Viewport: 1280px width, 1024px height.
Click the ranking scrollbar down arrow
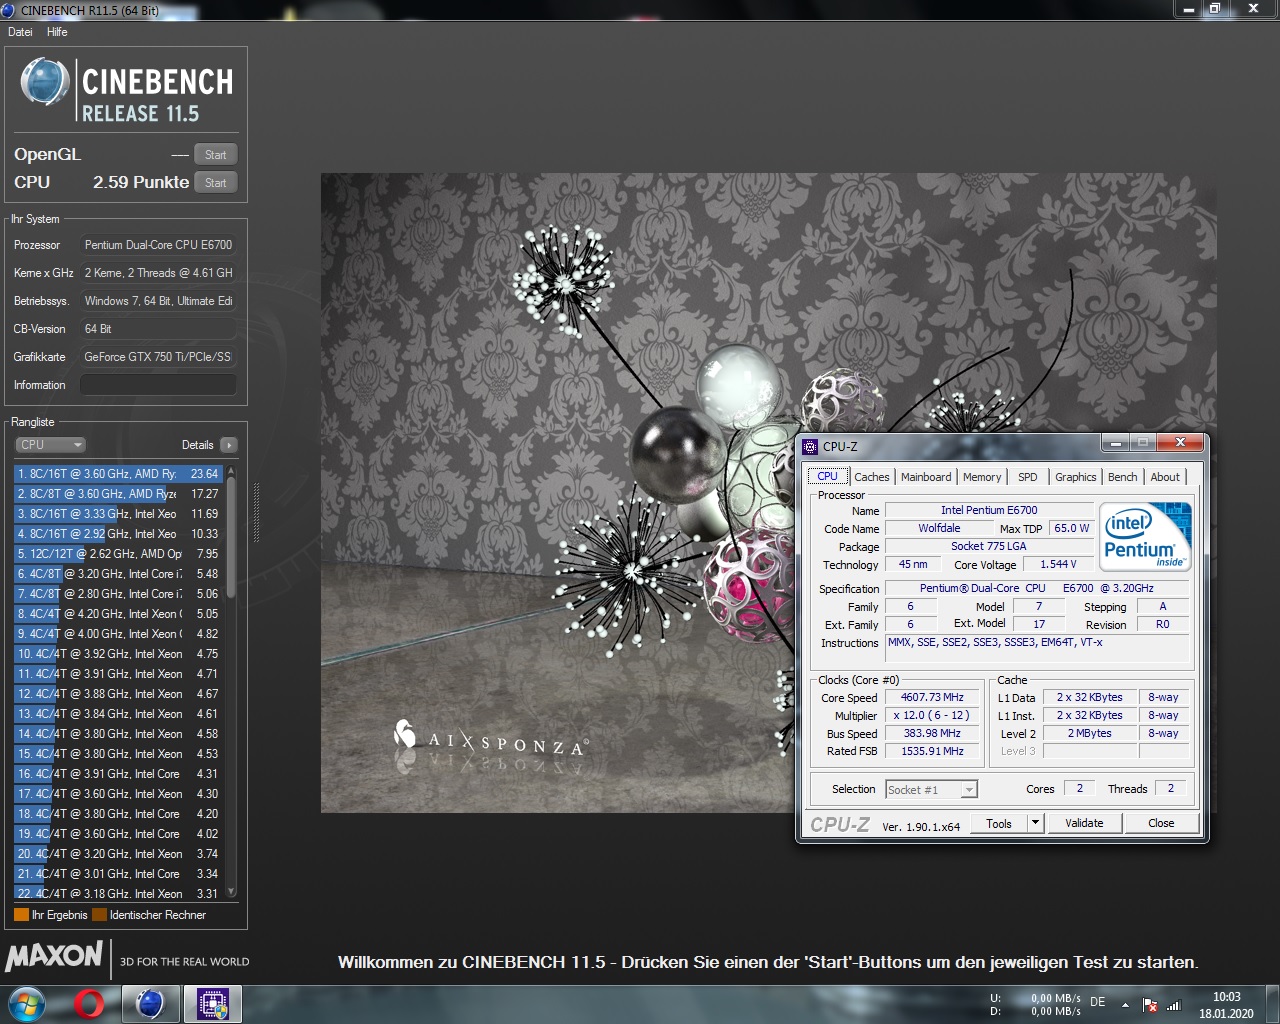[231, 891]
